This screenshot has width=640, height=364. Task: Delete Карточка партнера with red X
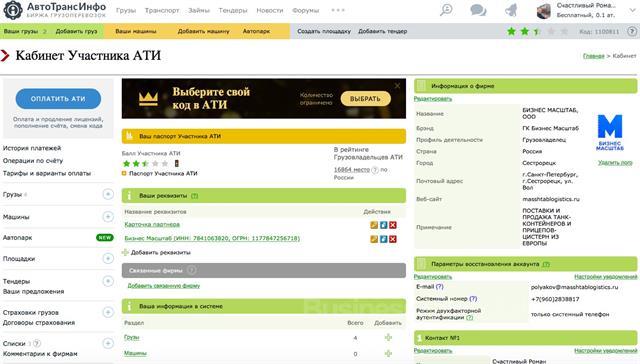(x=393, y=225)
